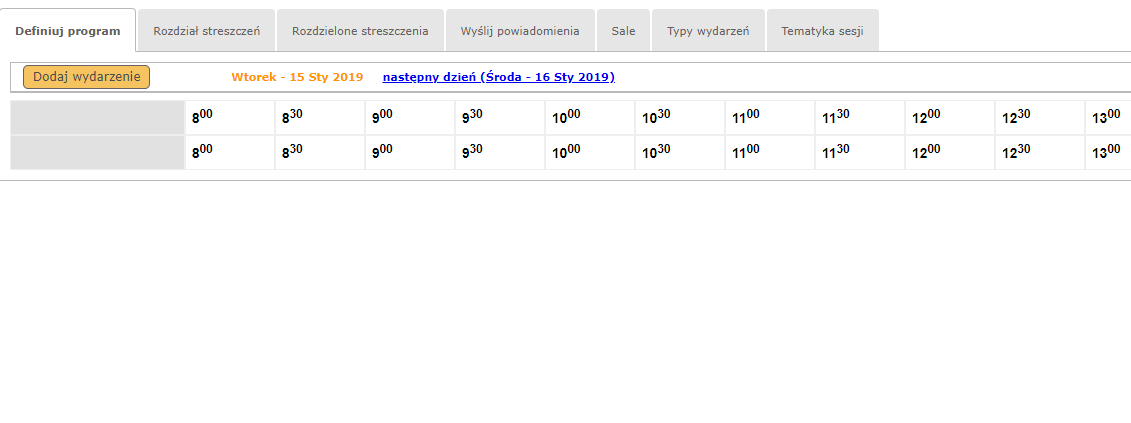Open the Rozdzielone streszczenia tab

(x=360, y=31)
